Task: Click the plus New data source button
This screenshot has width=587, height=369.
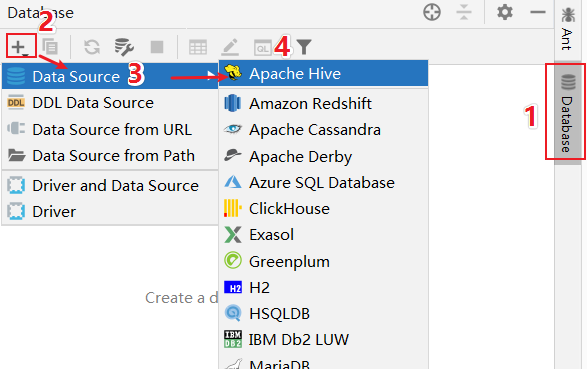Action: pyautogui.click(x=20, y=47)
